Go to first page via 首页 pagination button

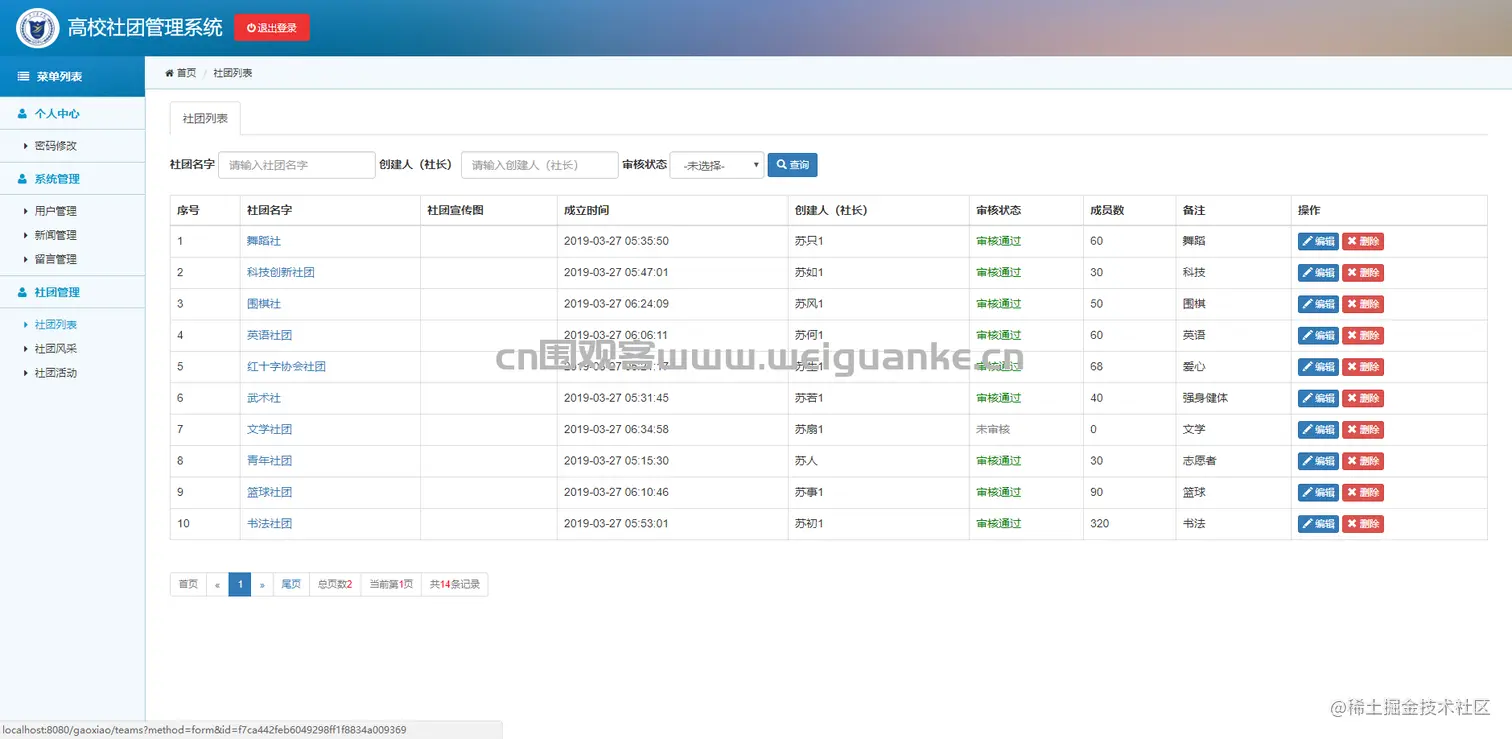188,584
